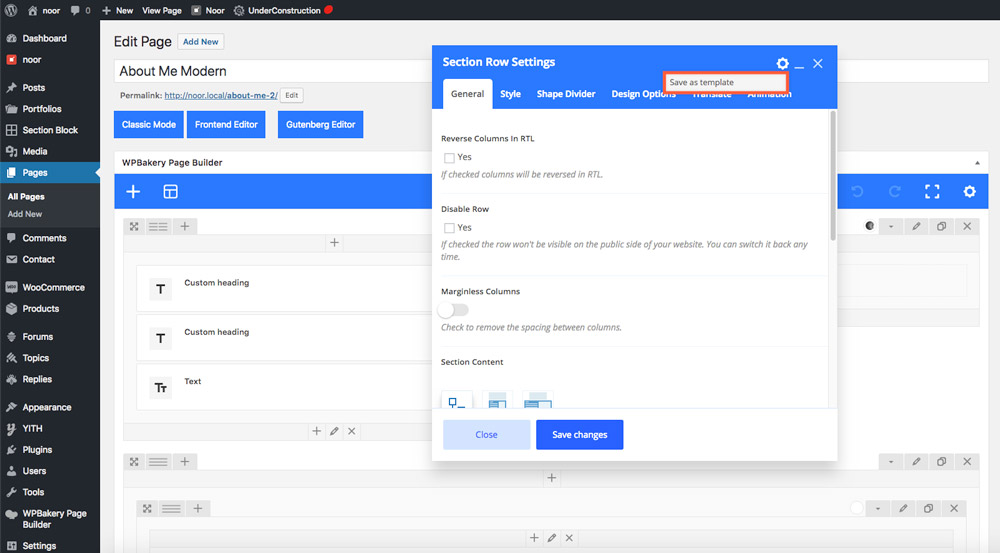1000x553 pixels.
Task: Edit the first row with pencil icon
Action: click(x=916, y=226)
